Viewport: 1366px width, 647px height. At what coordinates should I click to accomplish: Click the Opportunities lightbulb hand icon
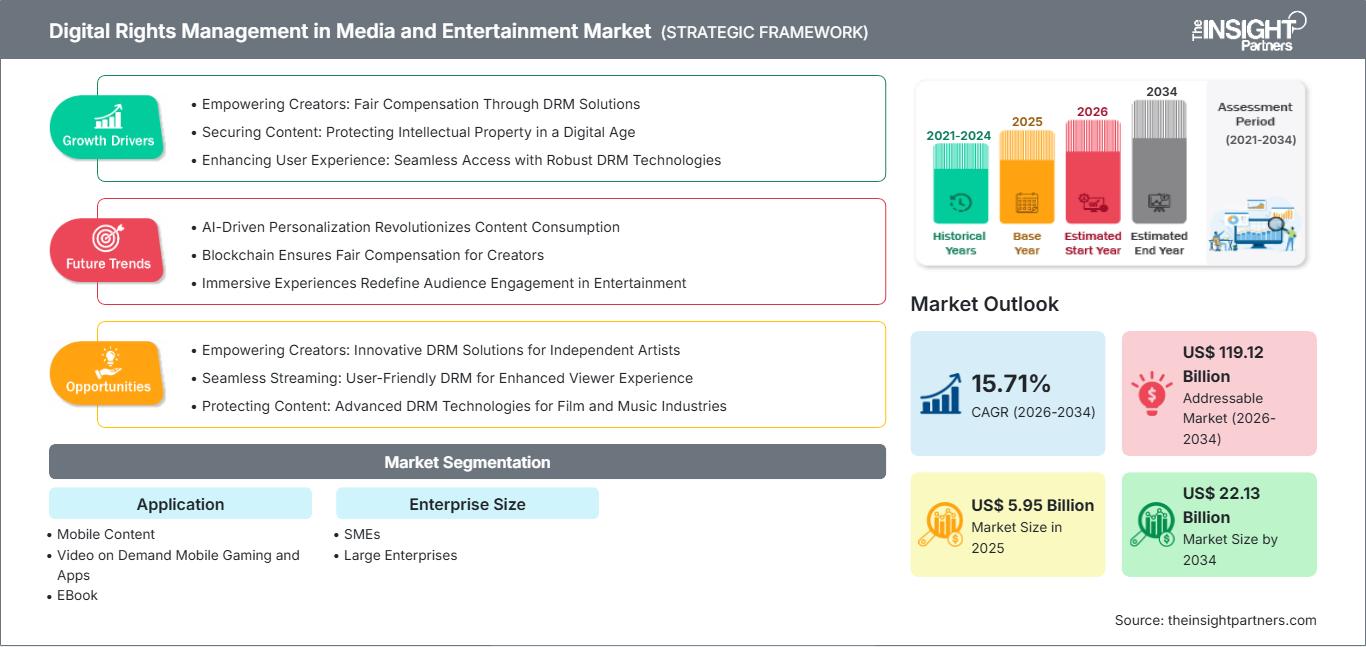[108, 361]
